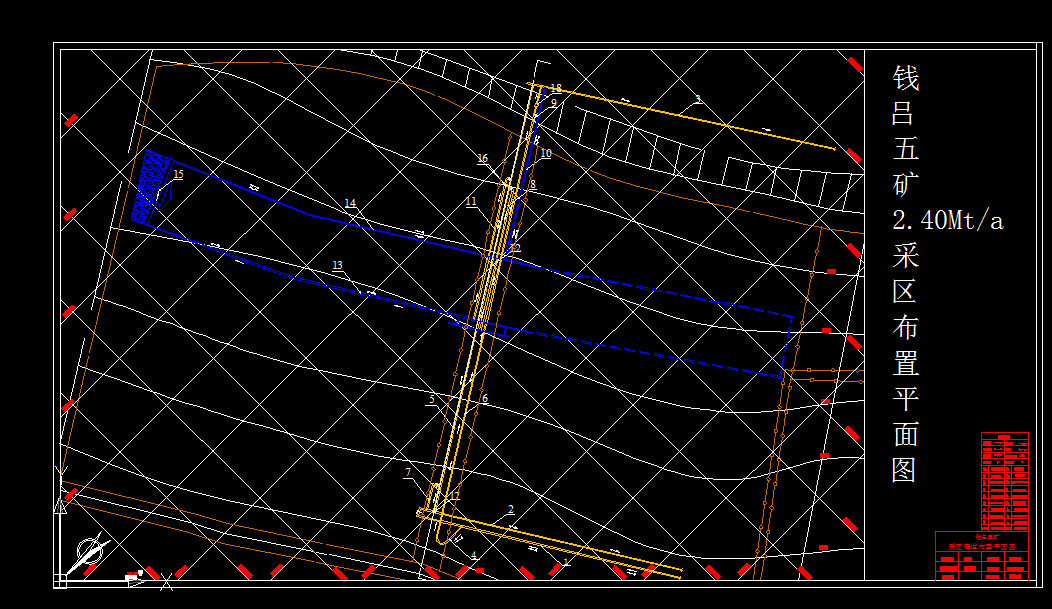Click callout number 4
The image size is (1052, 609).
click(474, 555)
